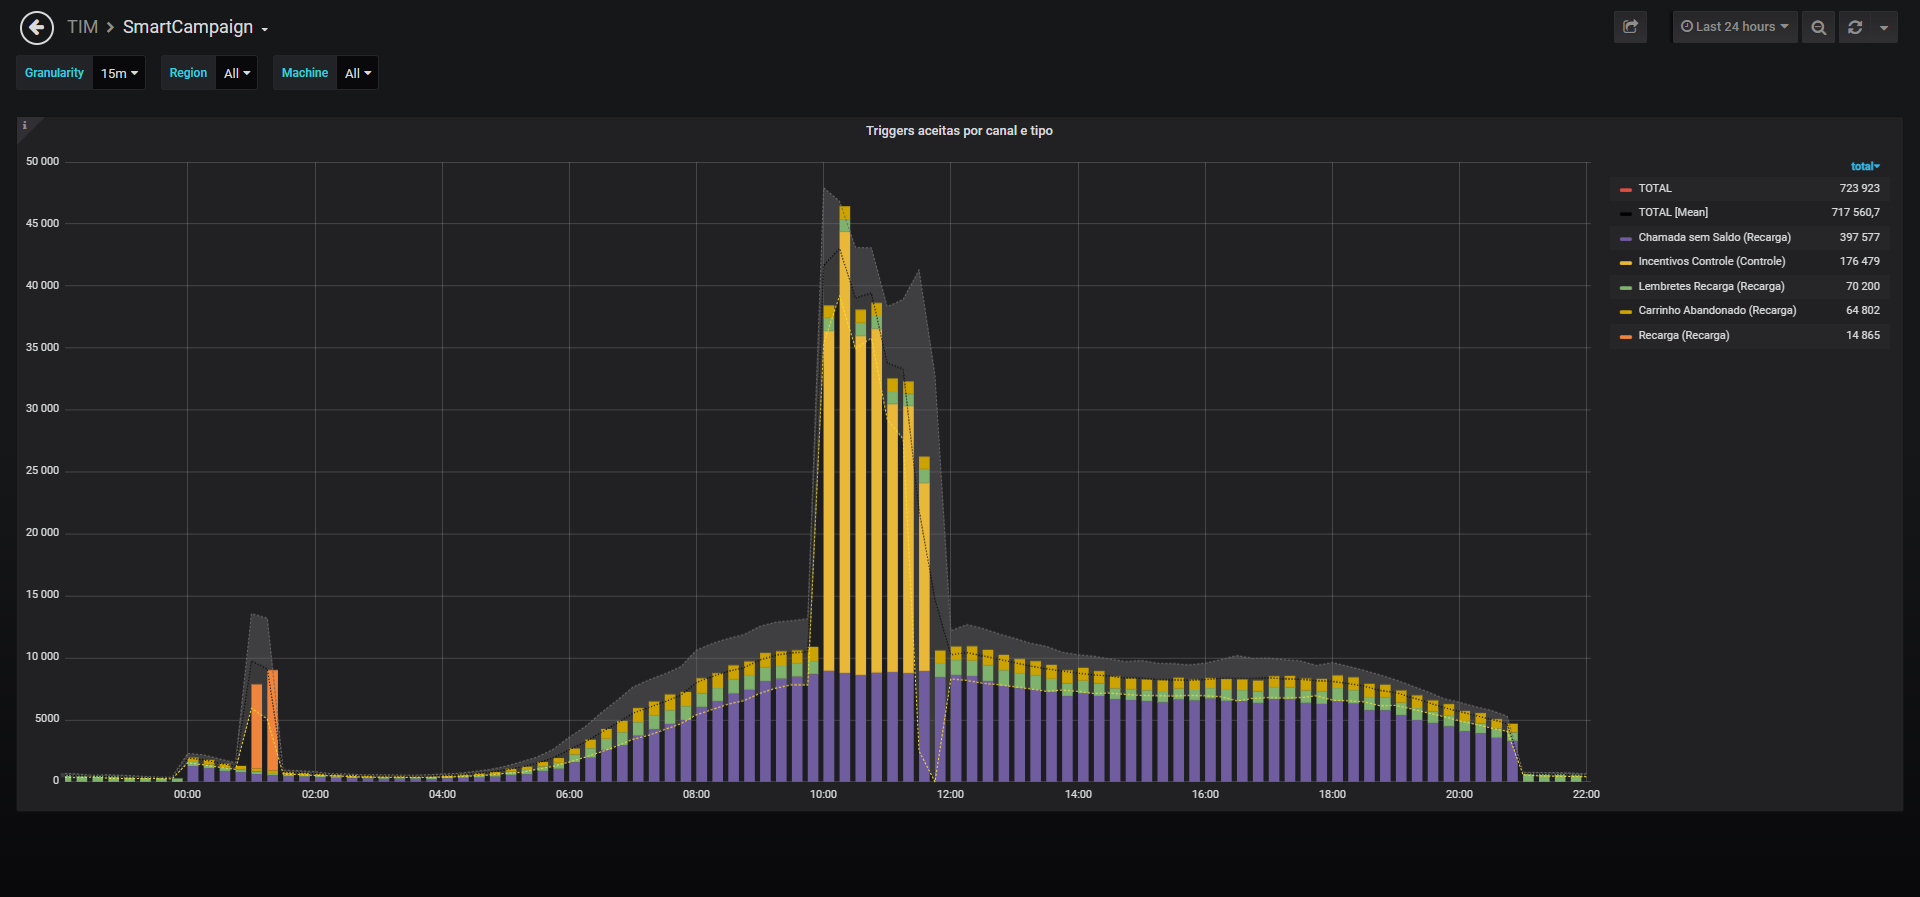Change the Lembretes Recarga green swatch
Screen dimensions: 1920x897
pos(1626,287)
